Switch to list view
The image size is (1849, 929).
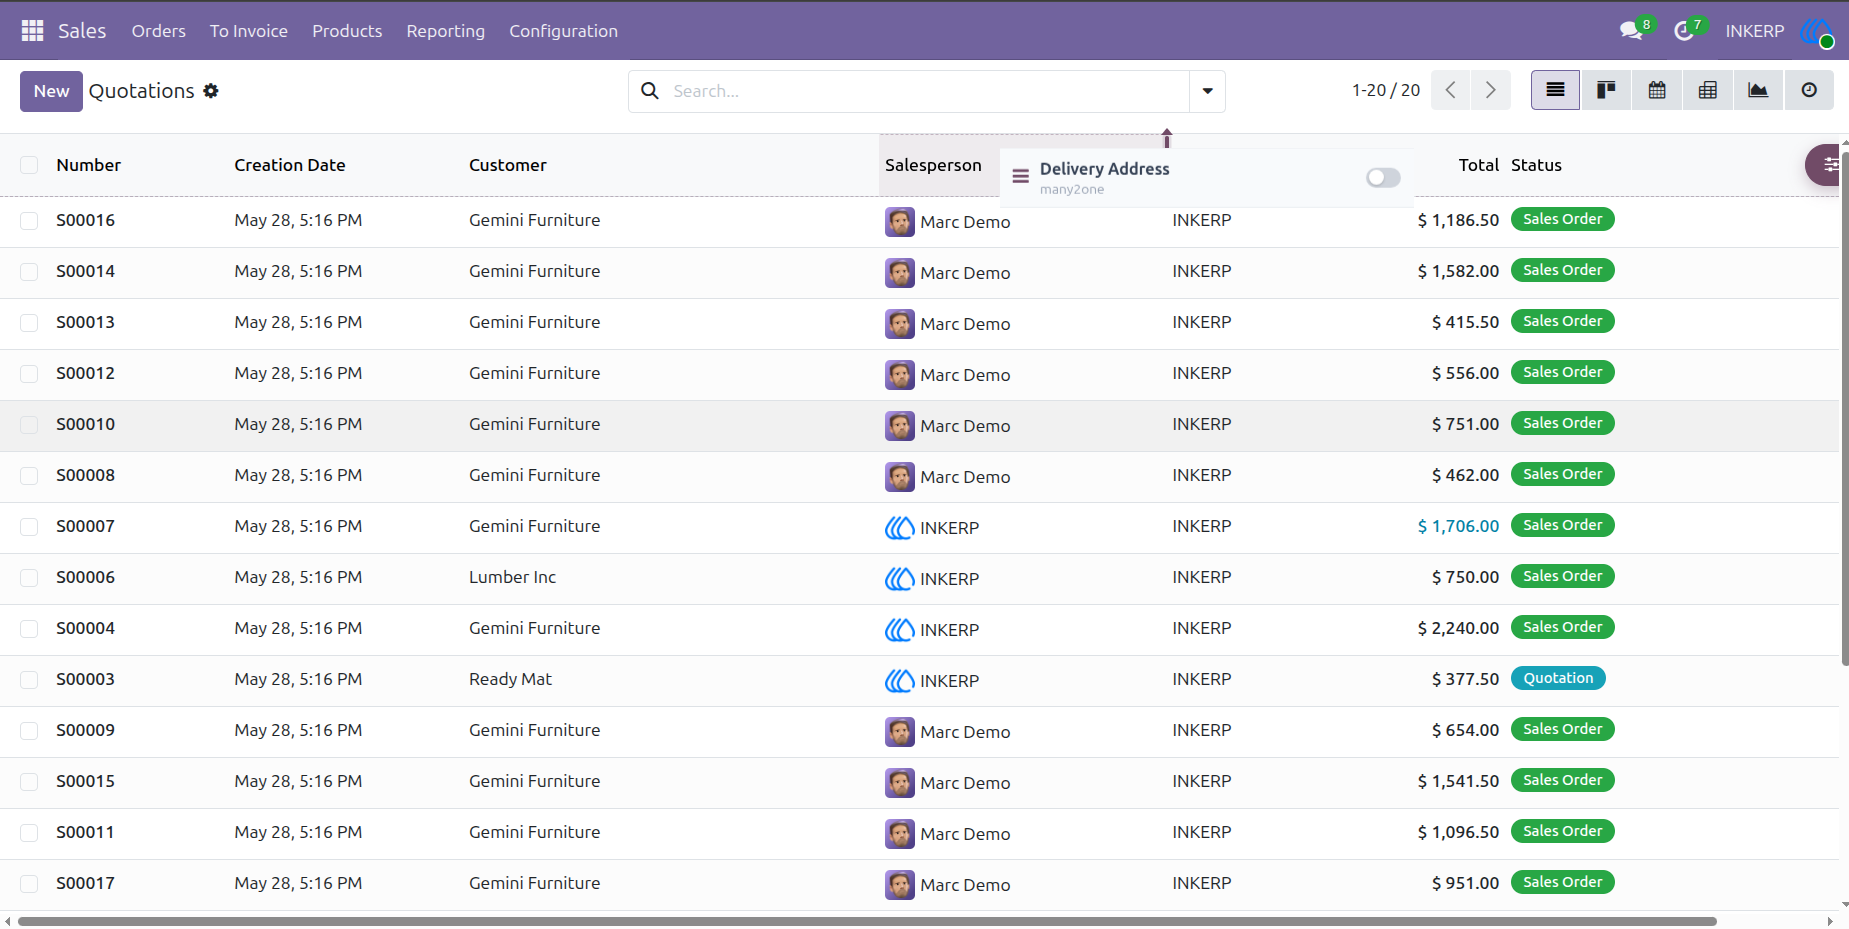click(x=1555, y=90)
